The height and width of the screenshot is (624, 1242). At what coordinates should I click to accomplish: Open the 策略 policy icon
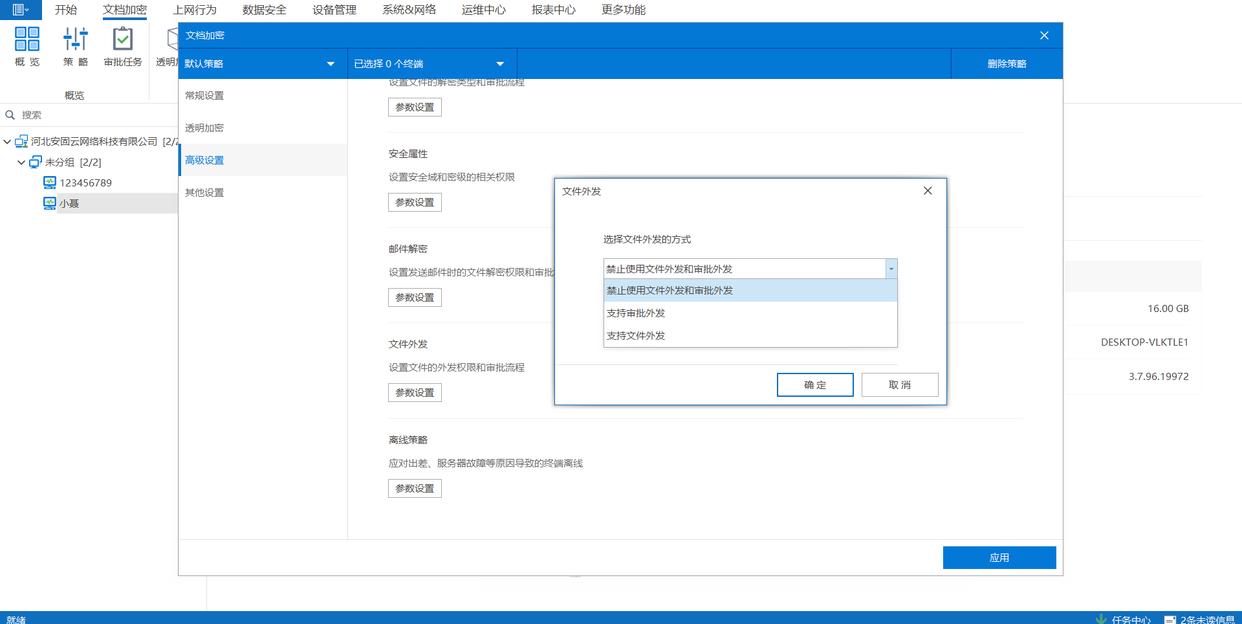(75, 40)
